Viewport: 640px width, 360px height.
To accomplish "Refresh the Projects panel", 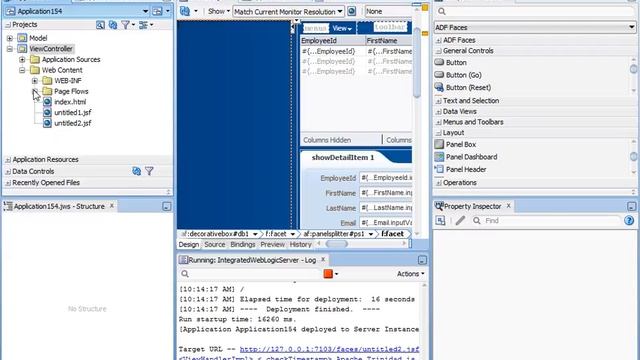I will point(113,25).
